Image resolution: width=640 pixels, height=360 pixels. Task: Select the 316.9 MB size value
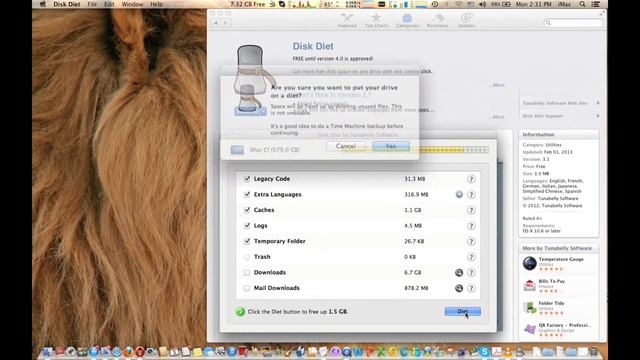[416, 194]
